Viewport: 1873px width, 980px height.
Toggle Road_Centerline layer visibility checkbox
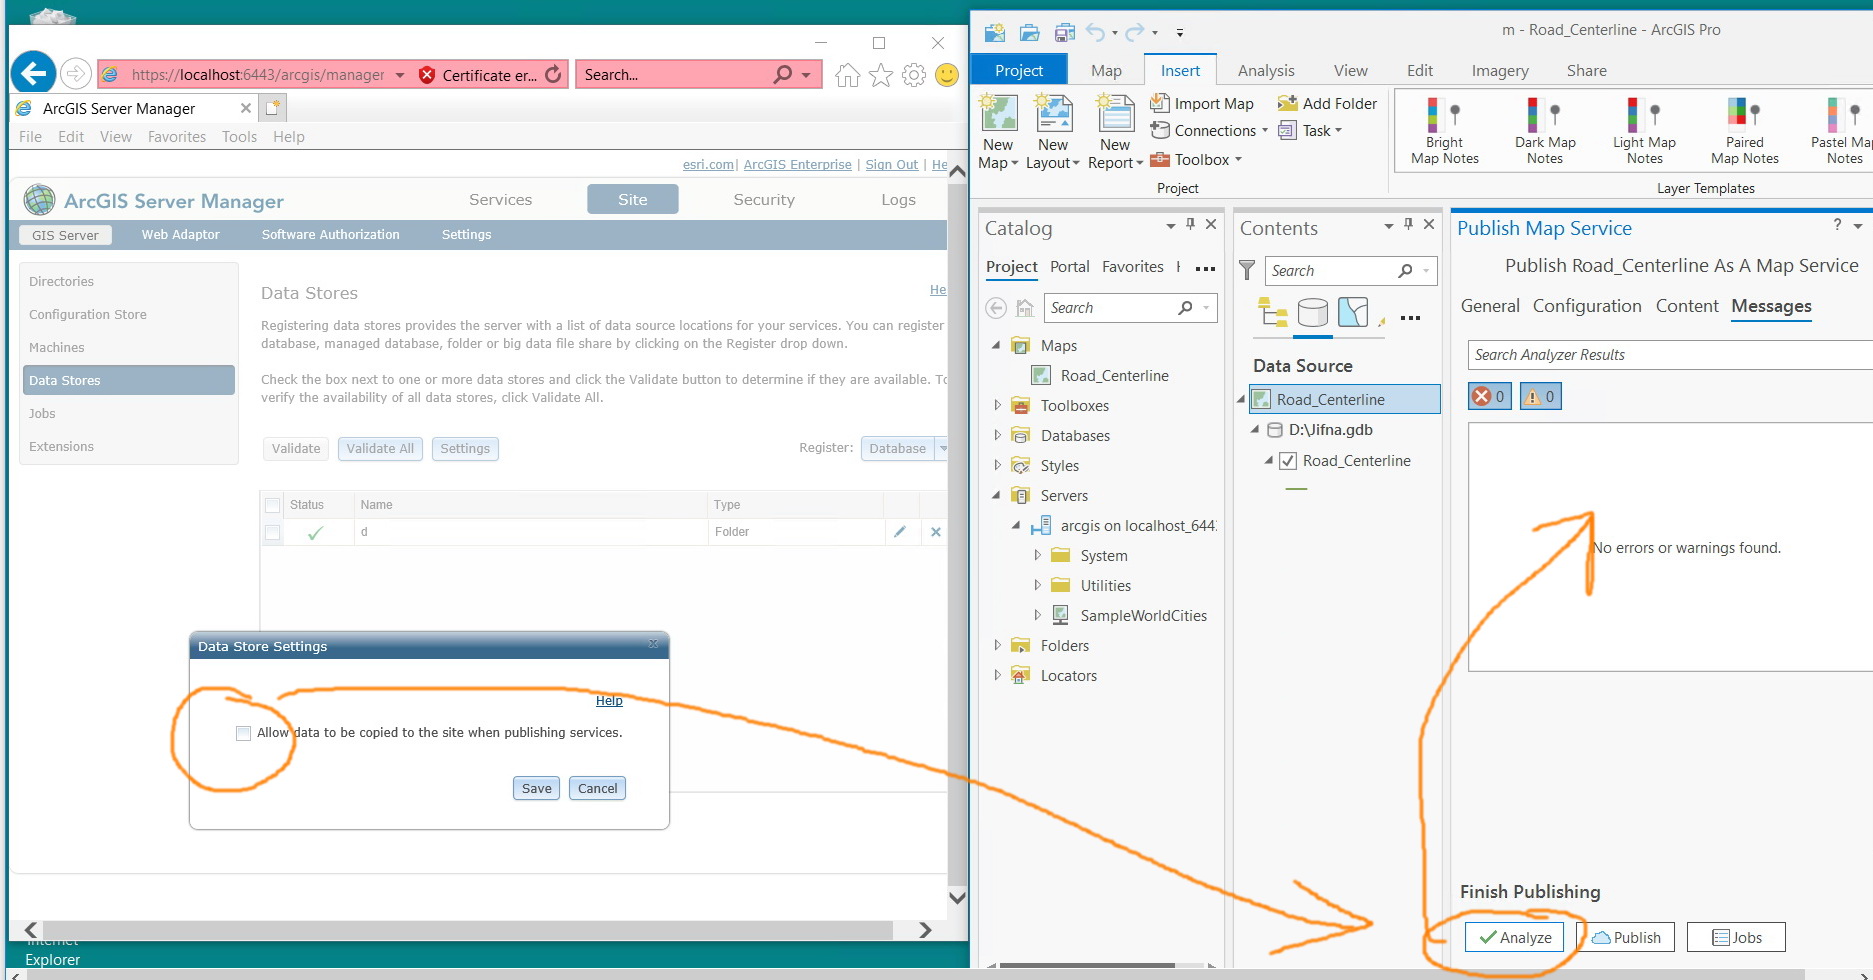point(1289,461)
